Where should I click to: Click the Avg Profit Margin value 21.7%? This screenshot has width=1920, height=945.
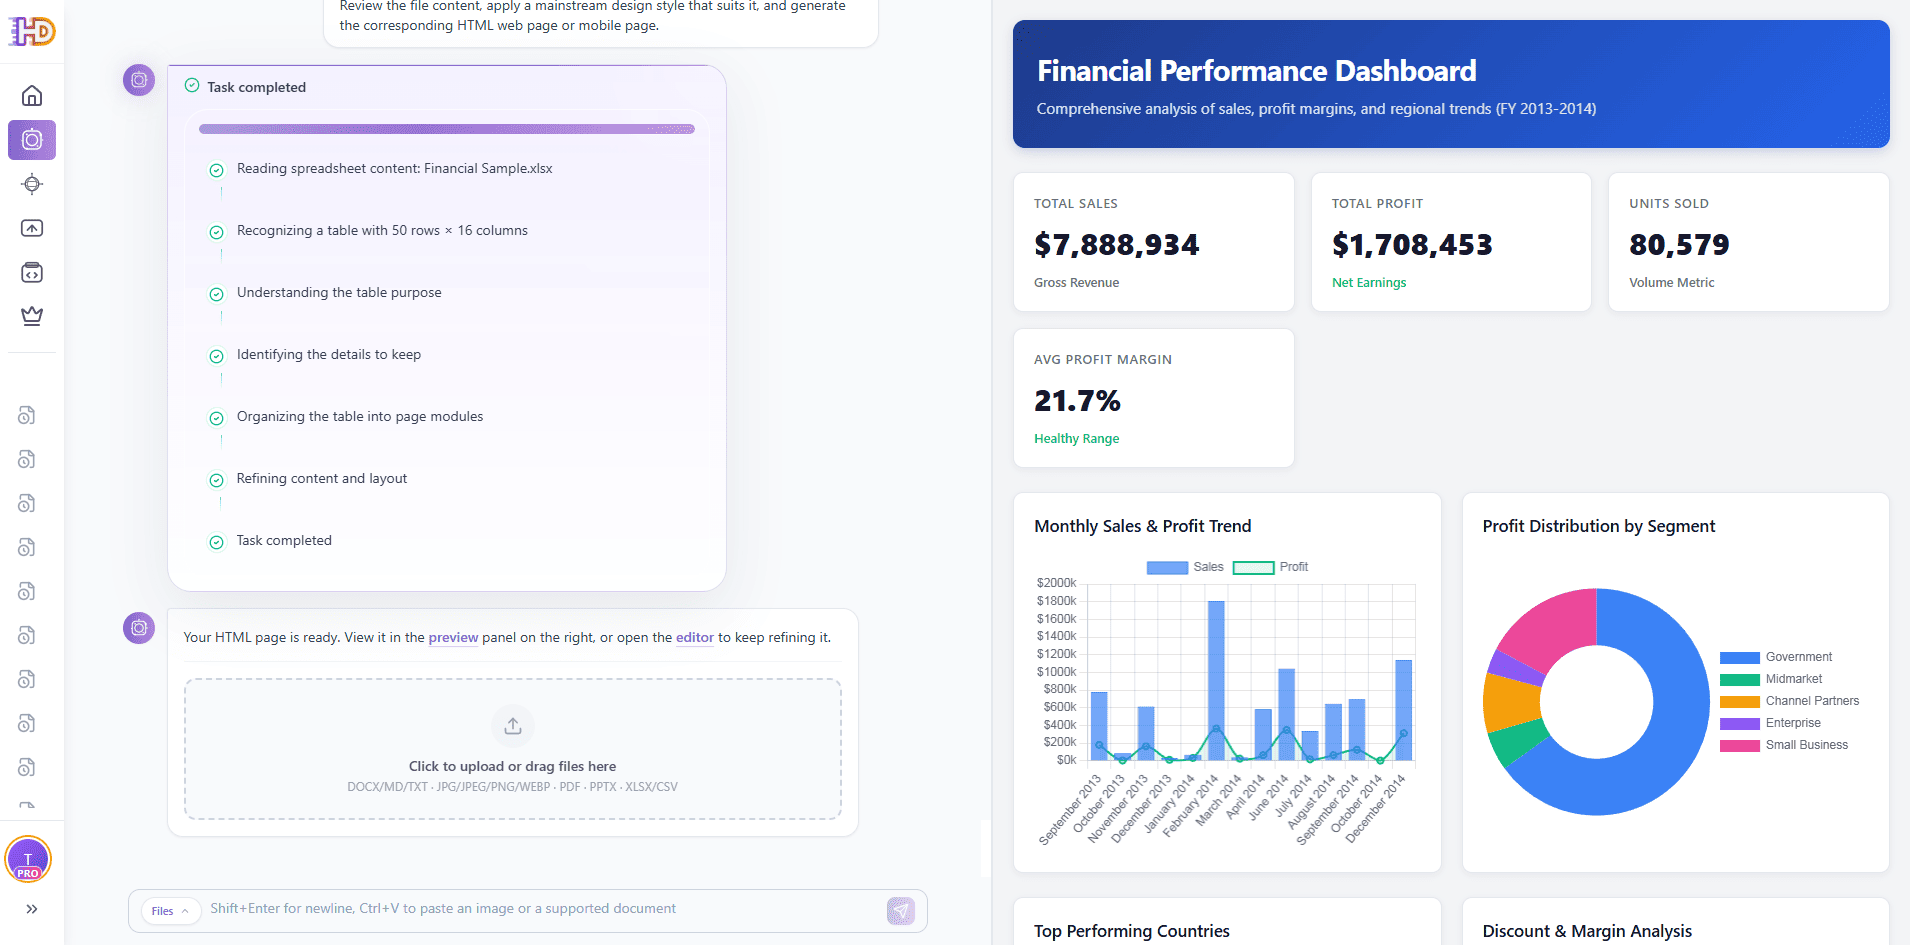tap(1077, 401)
